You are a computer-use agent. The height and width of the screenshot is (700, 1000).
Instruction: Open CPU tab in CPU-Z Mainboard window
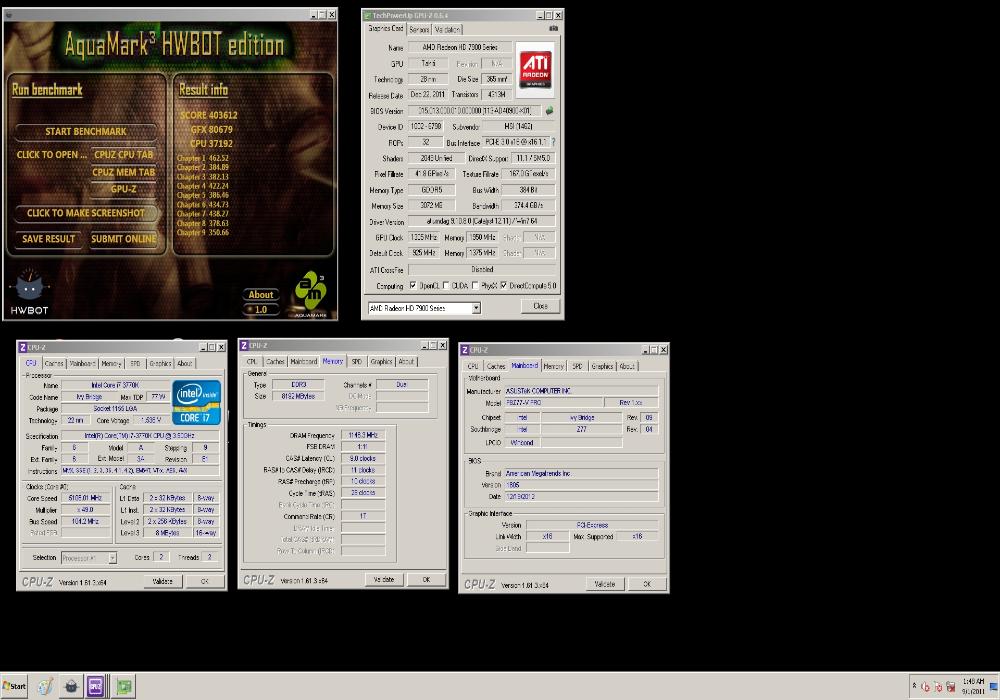[473, 366]
